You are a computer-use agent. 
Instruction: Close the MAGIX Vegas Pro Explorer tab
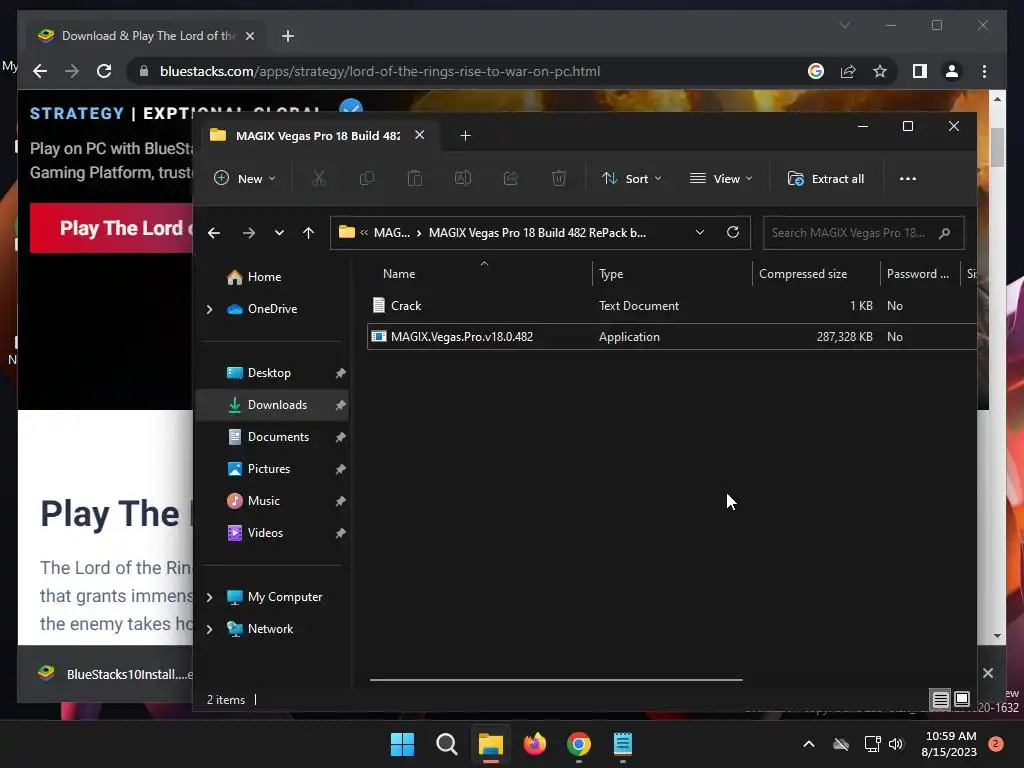(x=419, y=135)
